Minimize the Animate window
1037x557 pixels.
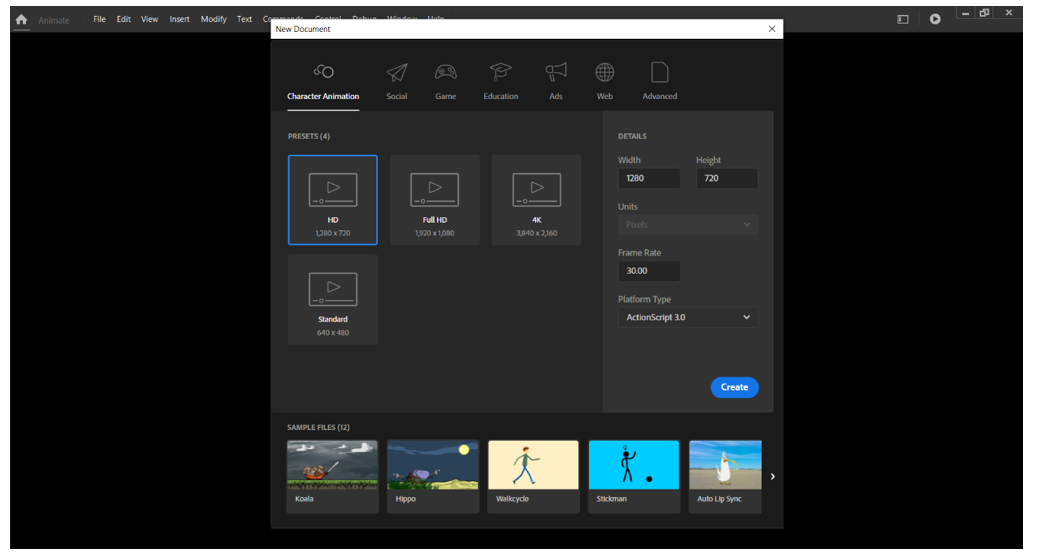(966, 13)
